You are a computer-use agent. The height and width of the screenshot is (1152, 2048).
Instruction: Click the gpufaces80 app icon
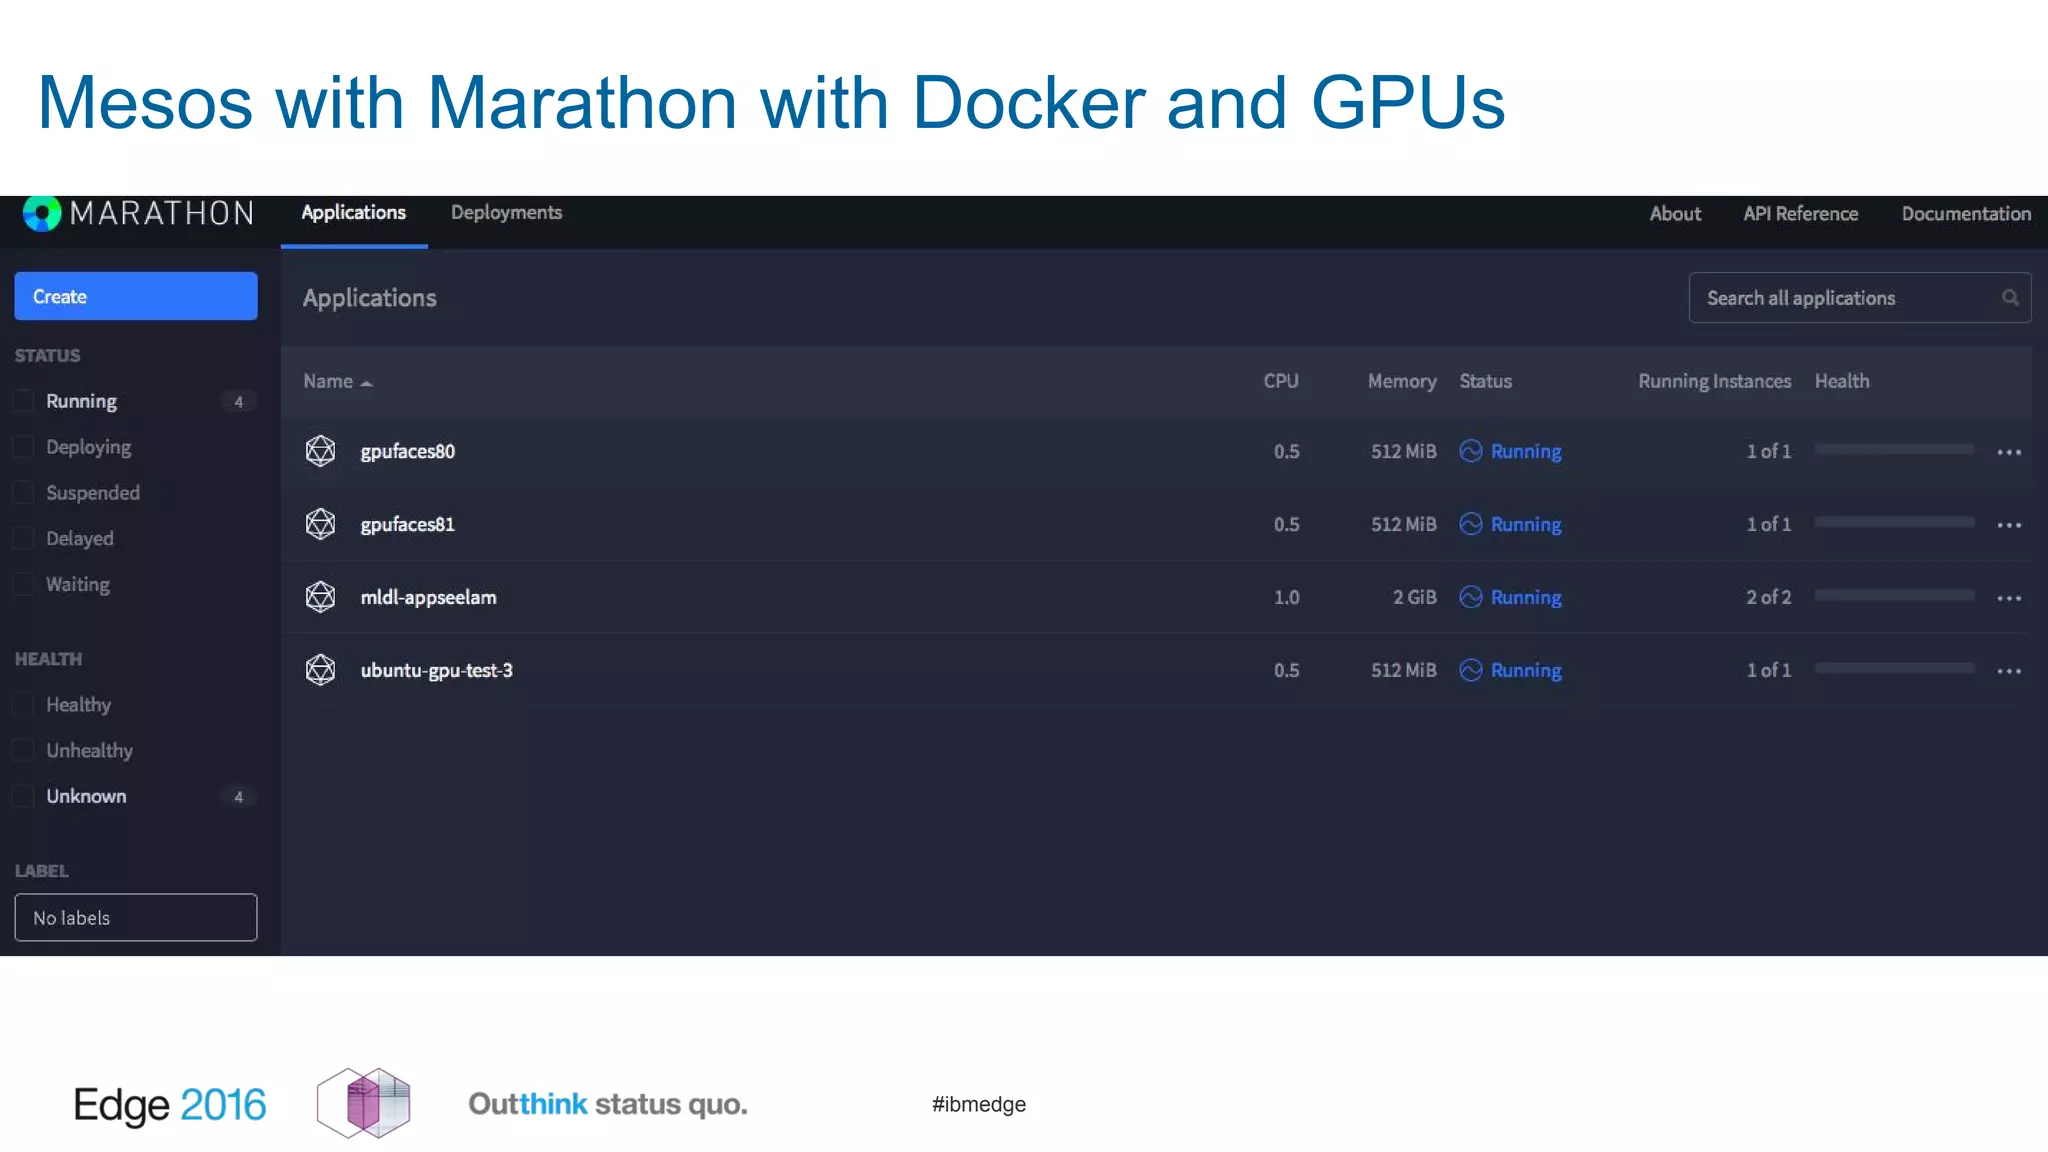point(320,451)
